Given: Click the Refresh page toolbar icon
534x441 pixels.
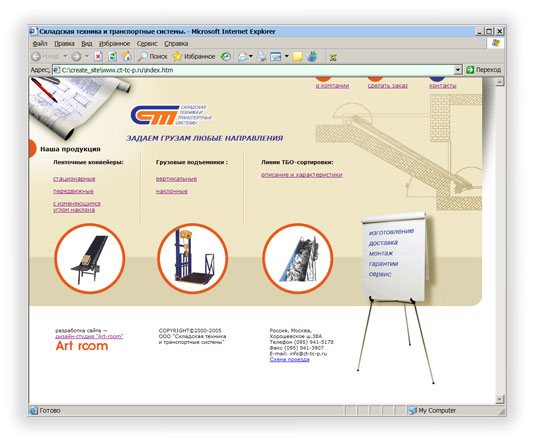Looking at the screenshot, I should [x=112, y=57].
